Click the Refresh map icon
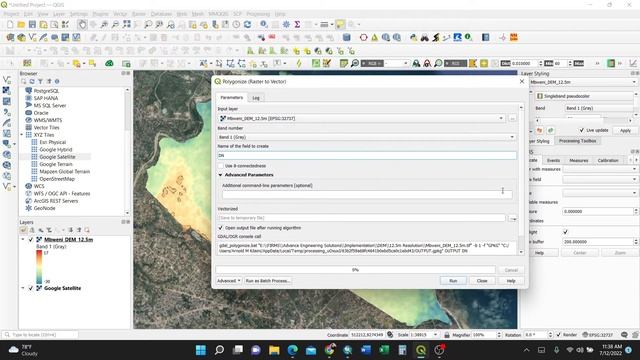640x360 pixels. [247, 24]
